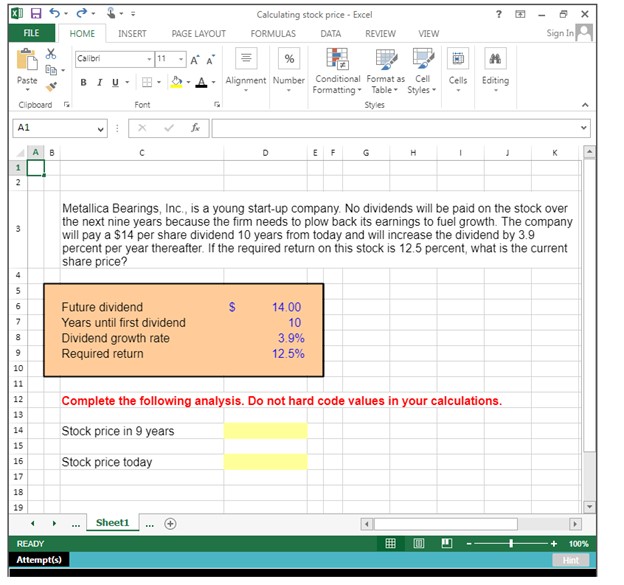This screenshot has width=624, height=585.
Task: Click the Cell Styles icon
Action: [x=423, y=58]
